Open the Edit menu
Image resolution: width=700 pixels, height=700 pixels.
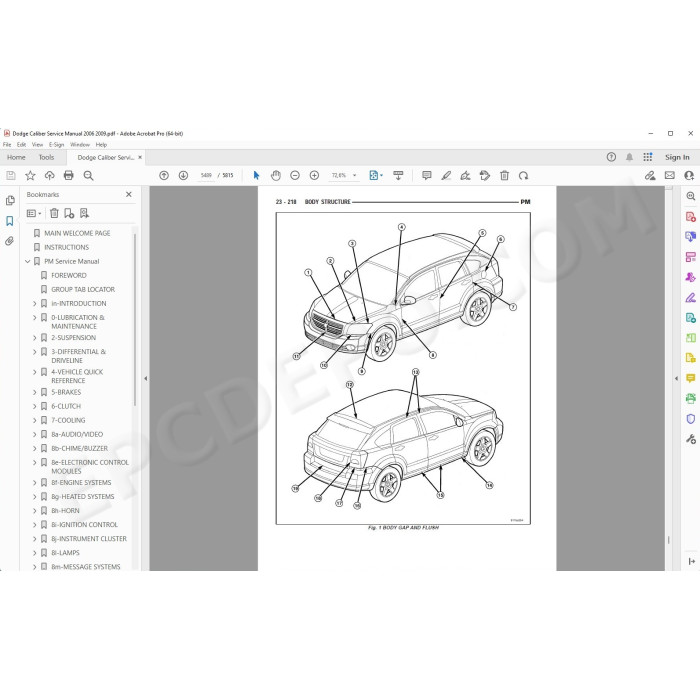[21, 145]
